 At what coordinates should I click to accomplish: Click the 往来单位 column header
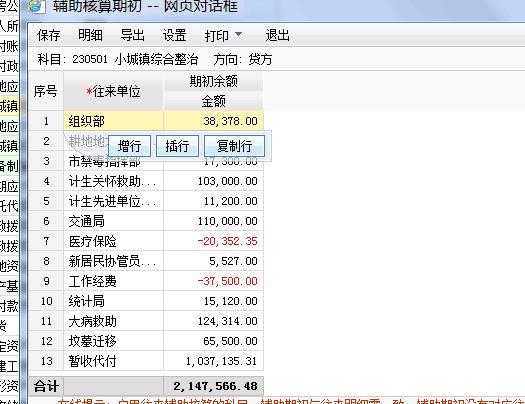pos(114,91)
